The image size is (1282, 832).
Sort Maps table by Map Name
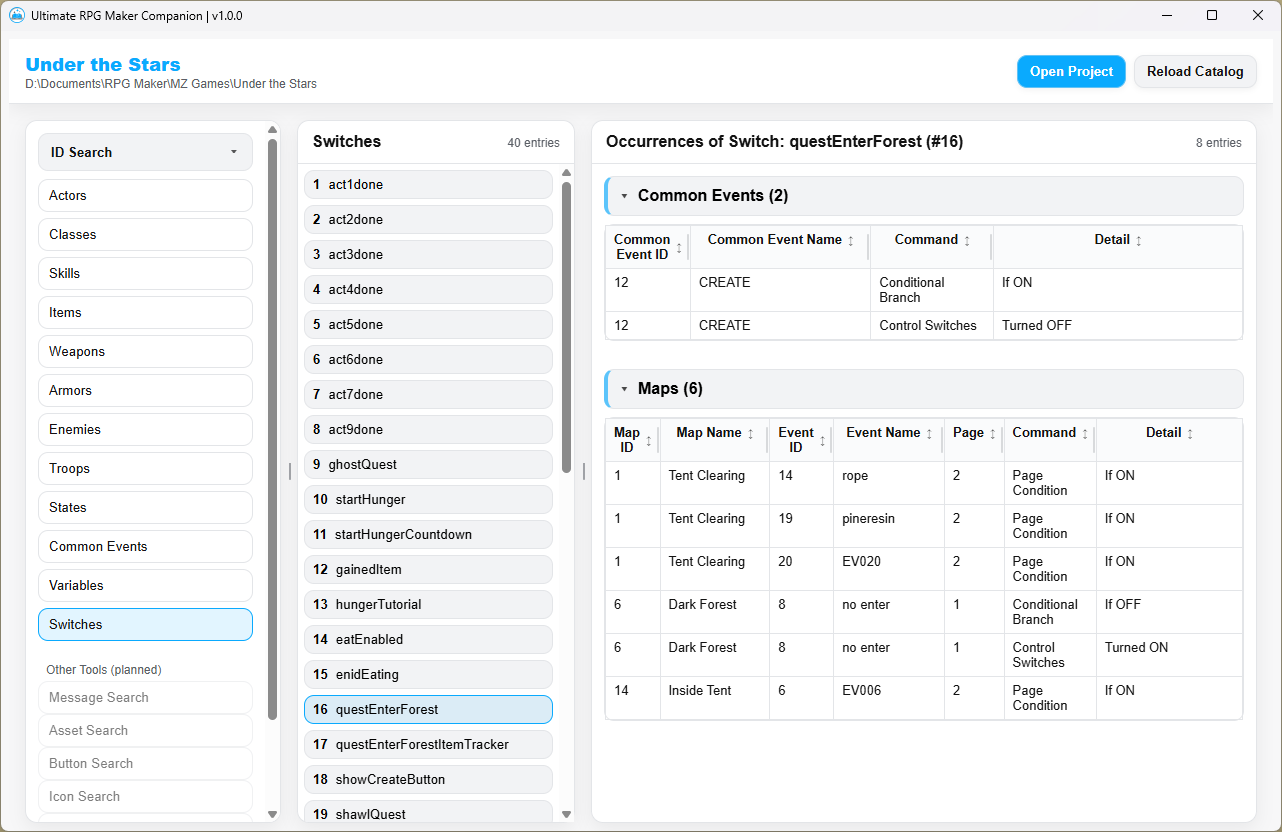point(714,433)
